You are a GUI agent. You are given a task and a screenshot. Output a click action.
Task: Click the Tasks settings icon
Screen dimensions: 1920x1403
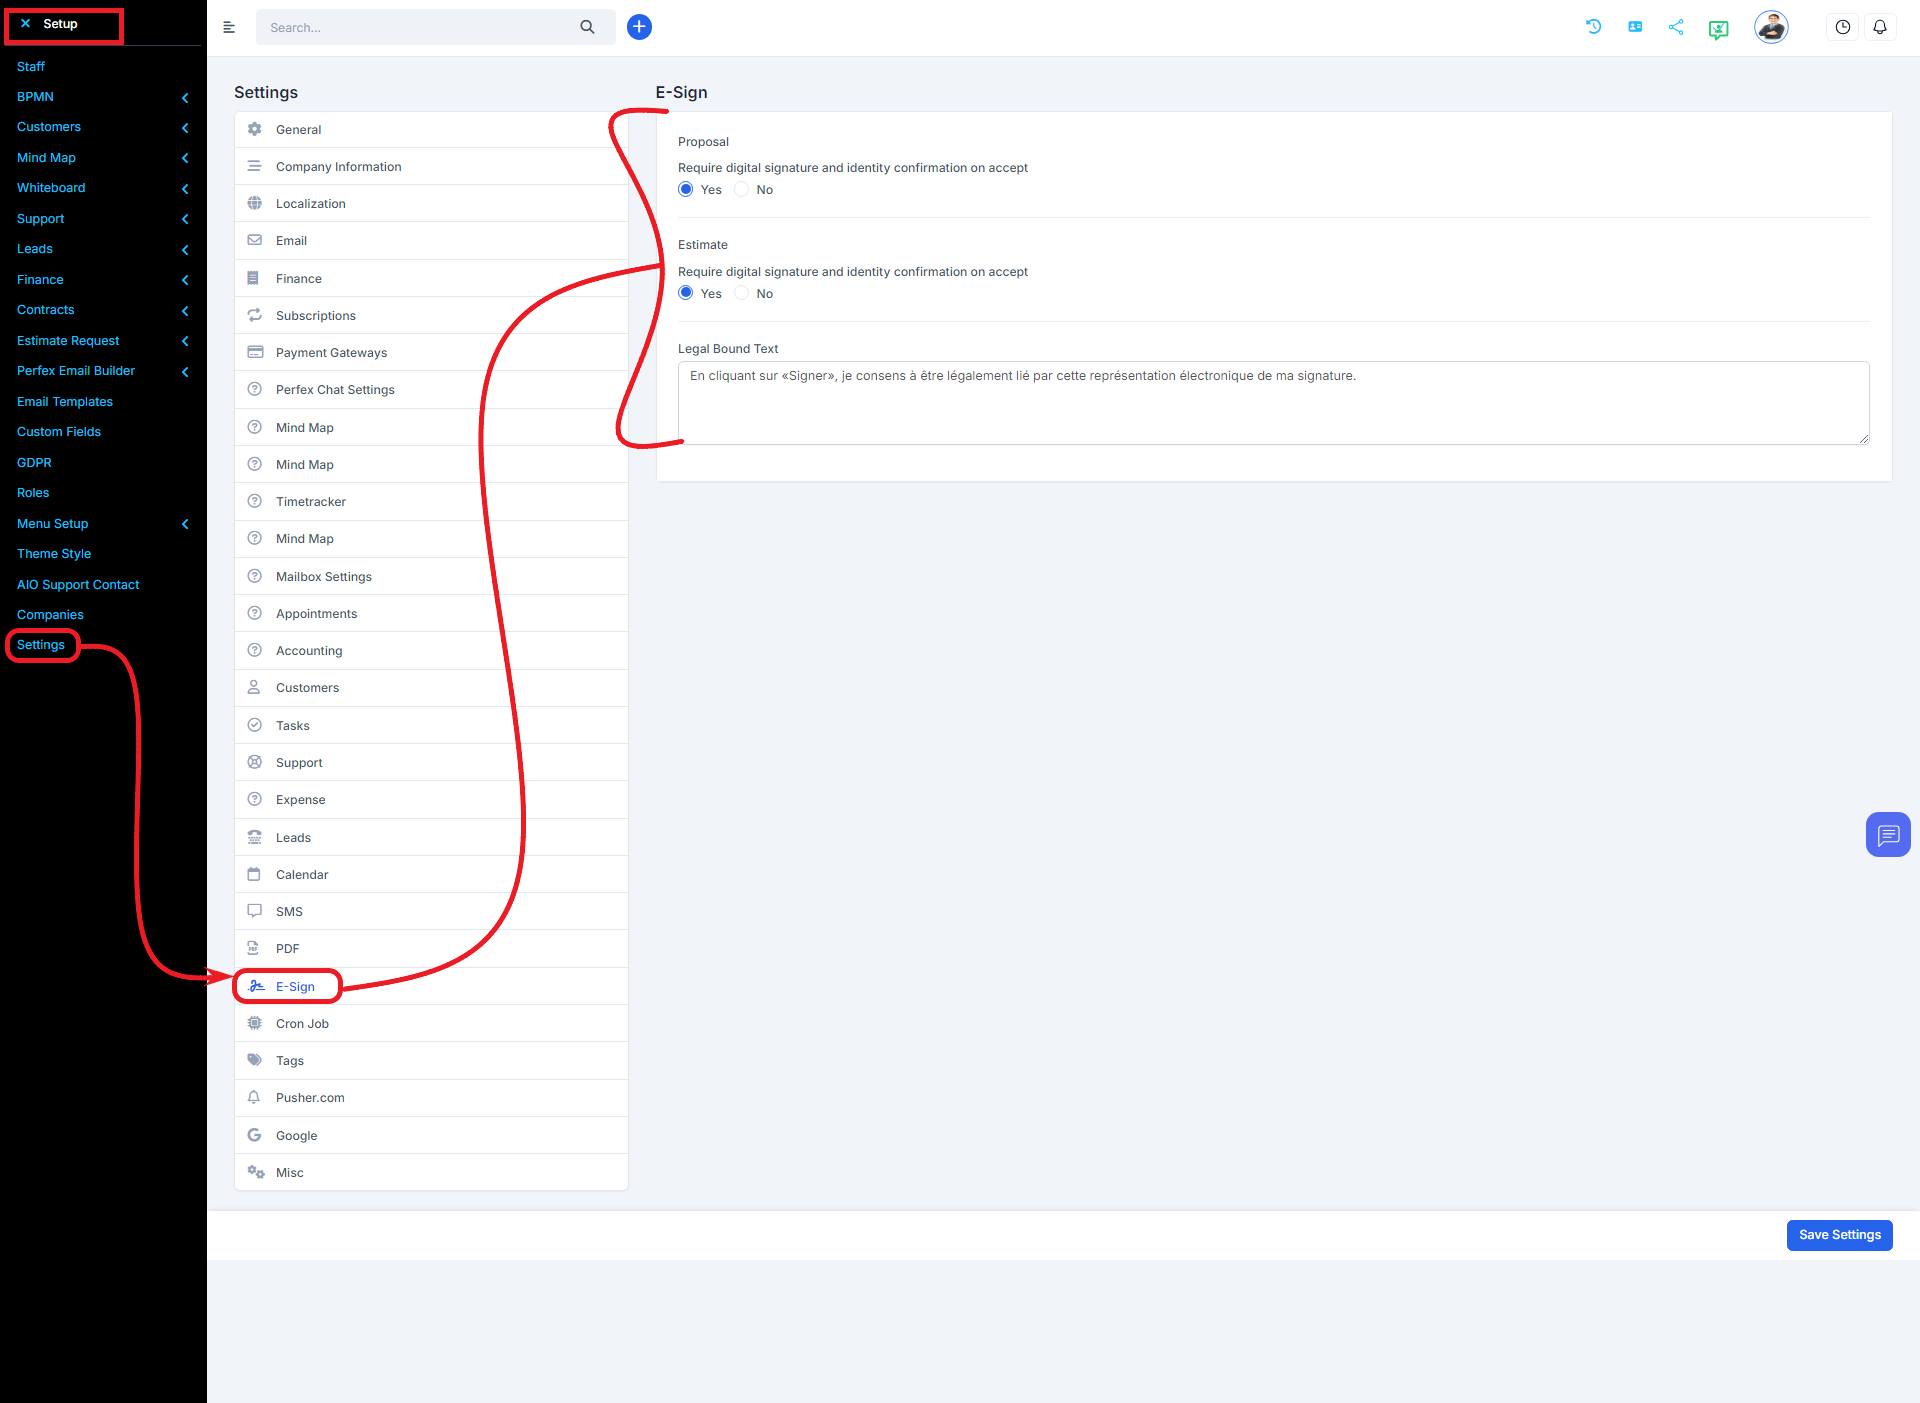pyautogui.click(x=255, y=725)
